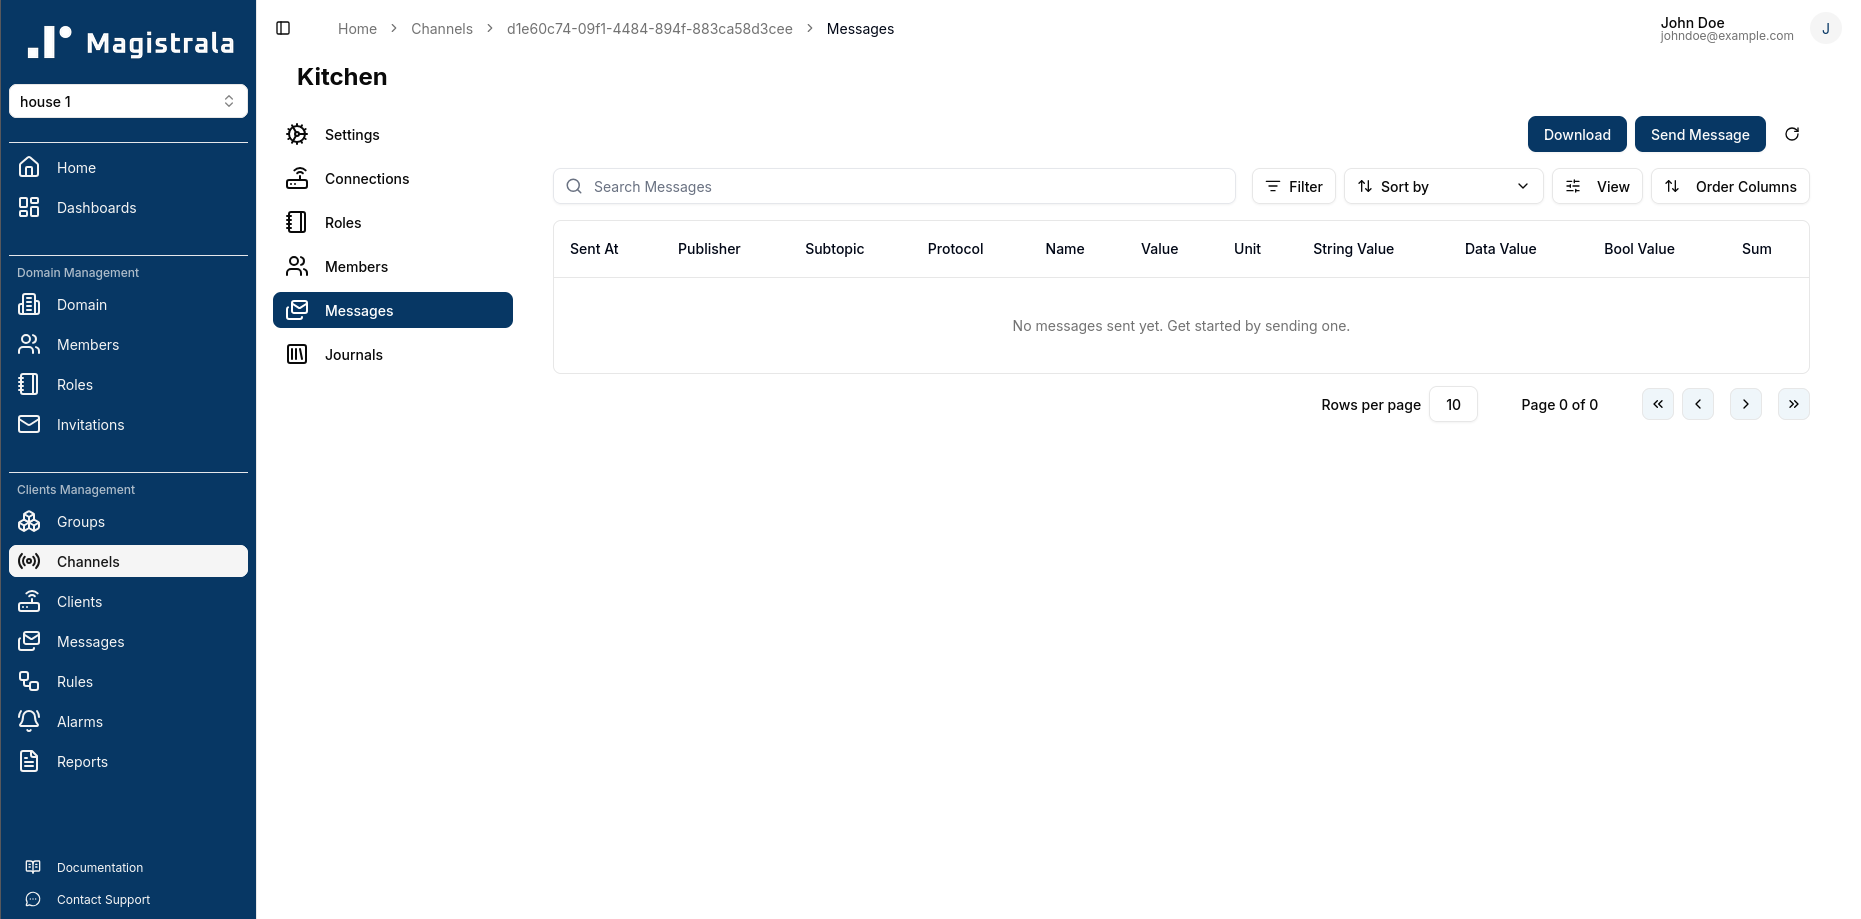This screenshot has height=919, width=1861.
Task: Click the Search Messages input field
Action: [x=894, y=186]
